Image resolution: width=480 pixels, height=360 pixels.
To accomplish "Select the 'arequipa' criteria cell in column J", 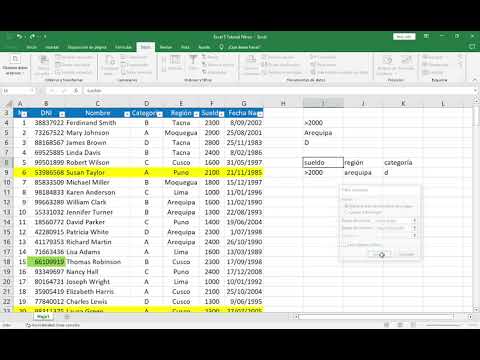I will point(363,172).
